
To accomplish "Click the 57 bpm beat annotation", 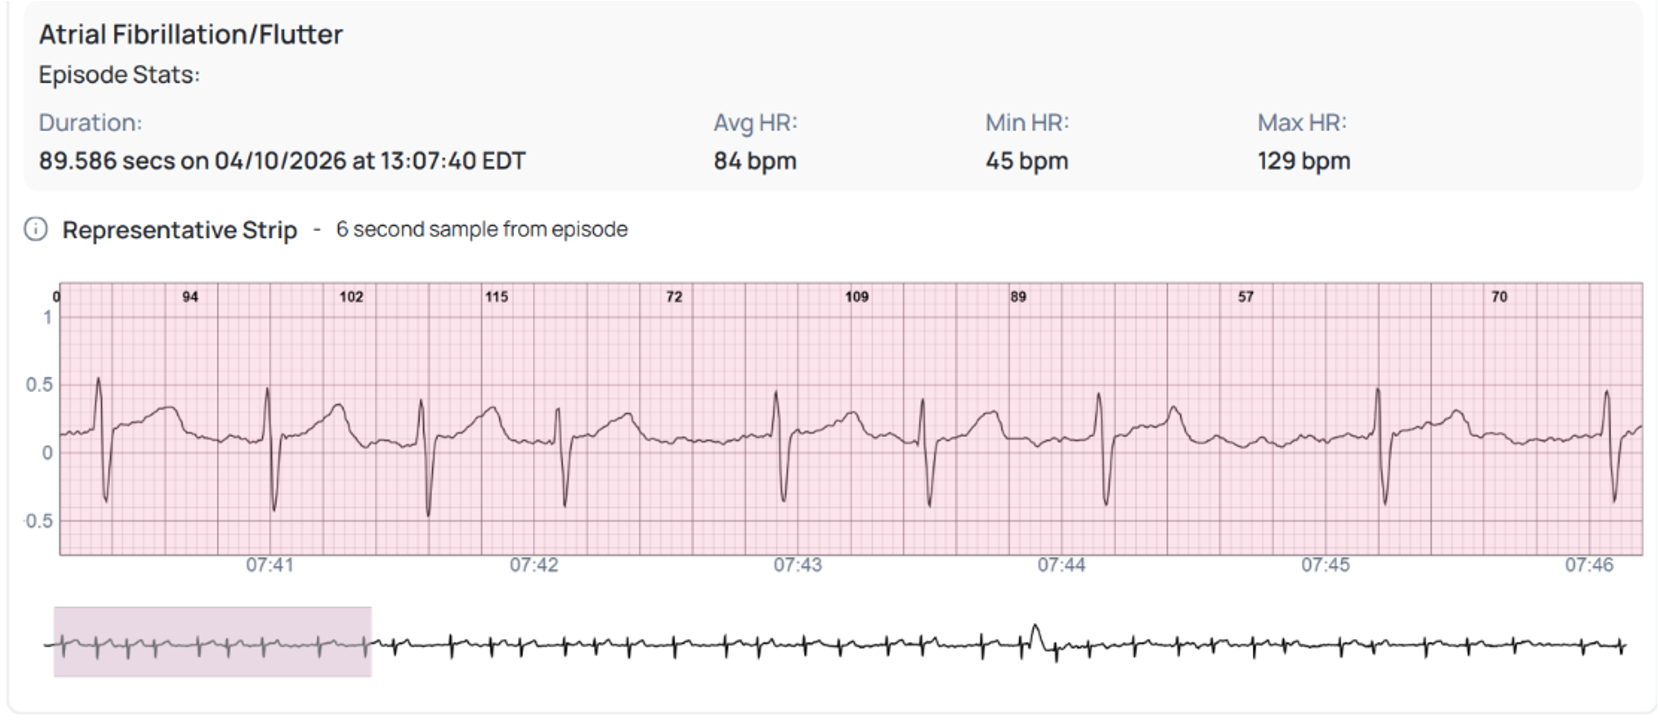I will [1245, 297].
